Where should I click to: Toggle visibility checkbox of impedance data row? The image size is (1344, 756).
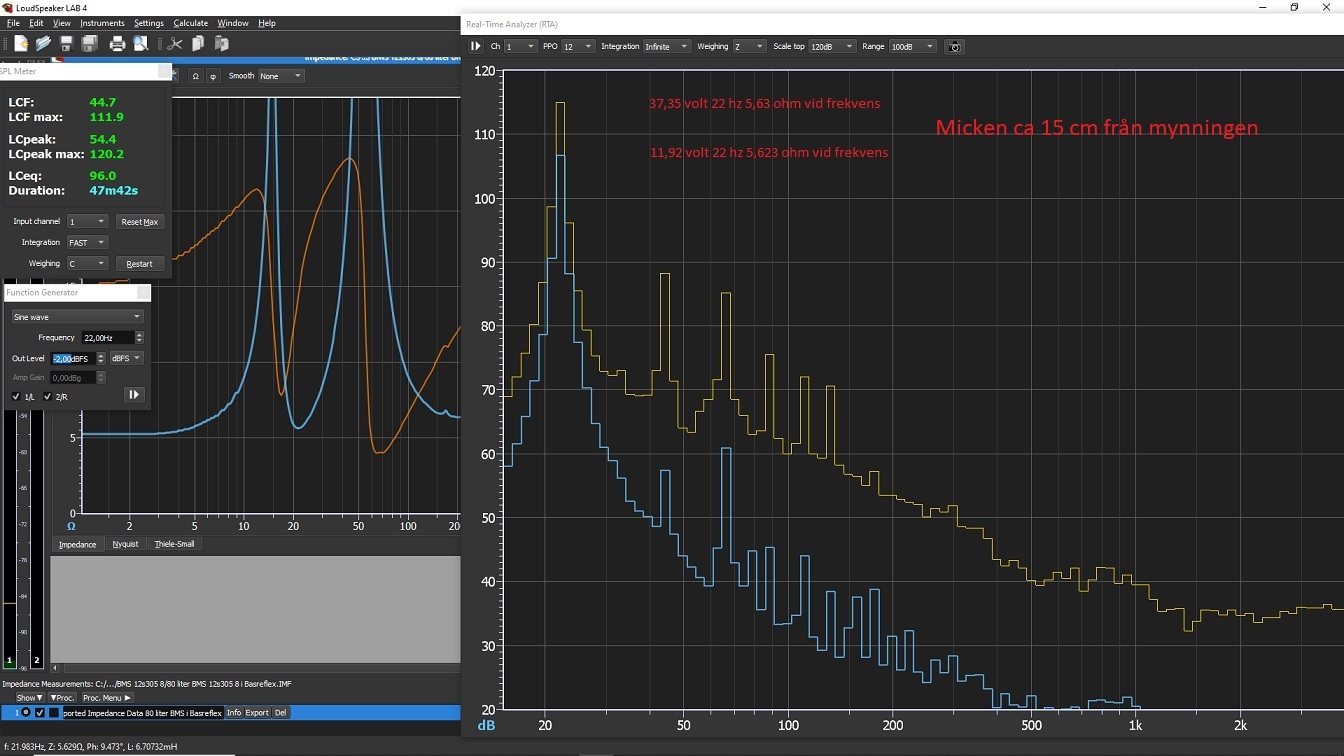(40, 713)
